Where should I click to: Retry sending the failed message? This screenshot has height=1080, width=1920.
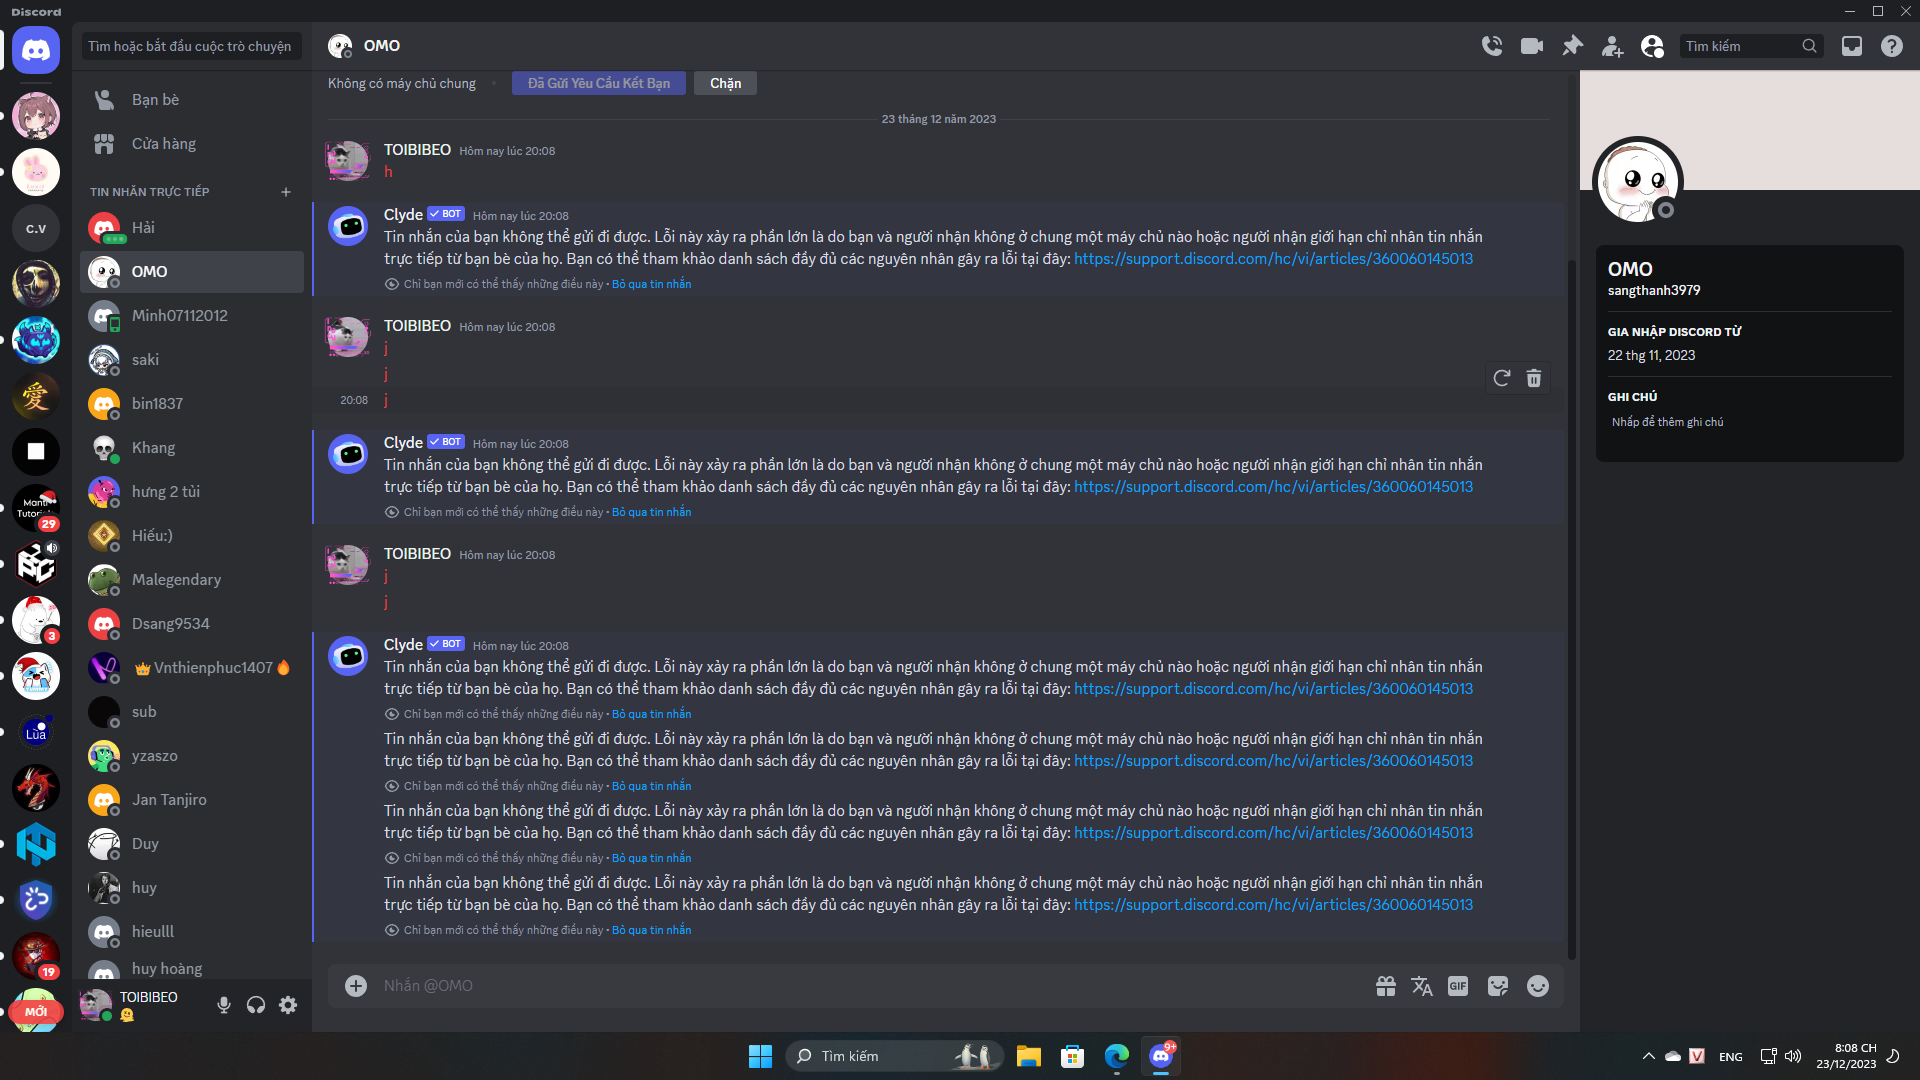(1501, 378)
